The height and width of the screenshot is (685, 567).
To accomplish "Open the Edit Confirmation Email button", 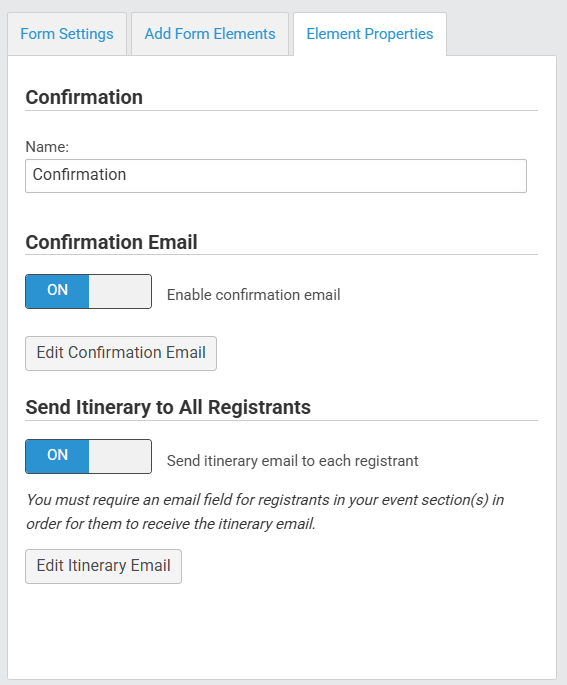I will click(121, 353).
